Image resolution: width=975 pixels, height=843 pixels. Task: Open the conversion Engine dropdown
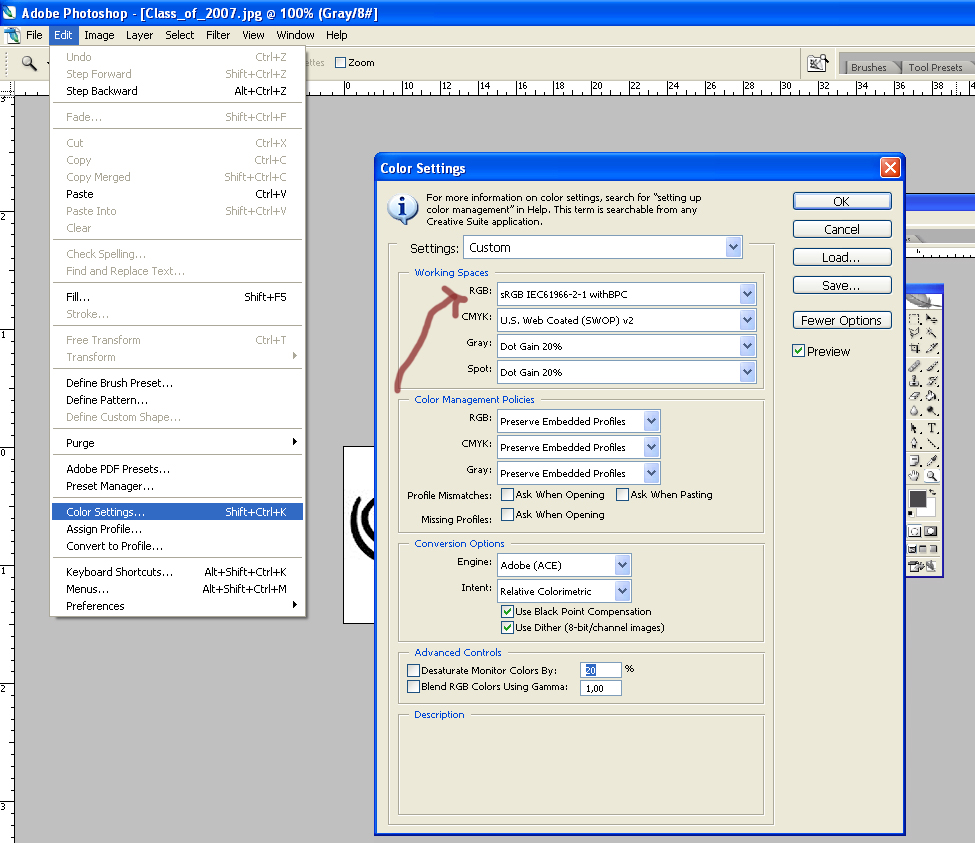point(565,565)
